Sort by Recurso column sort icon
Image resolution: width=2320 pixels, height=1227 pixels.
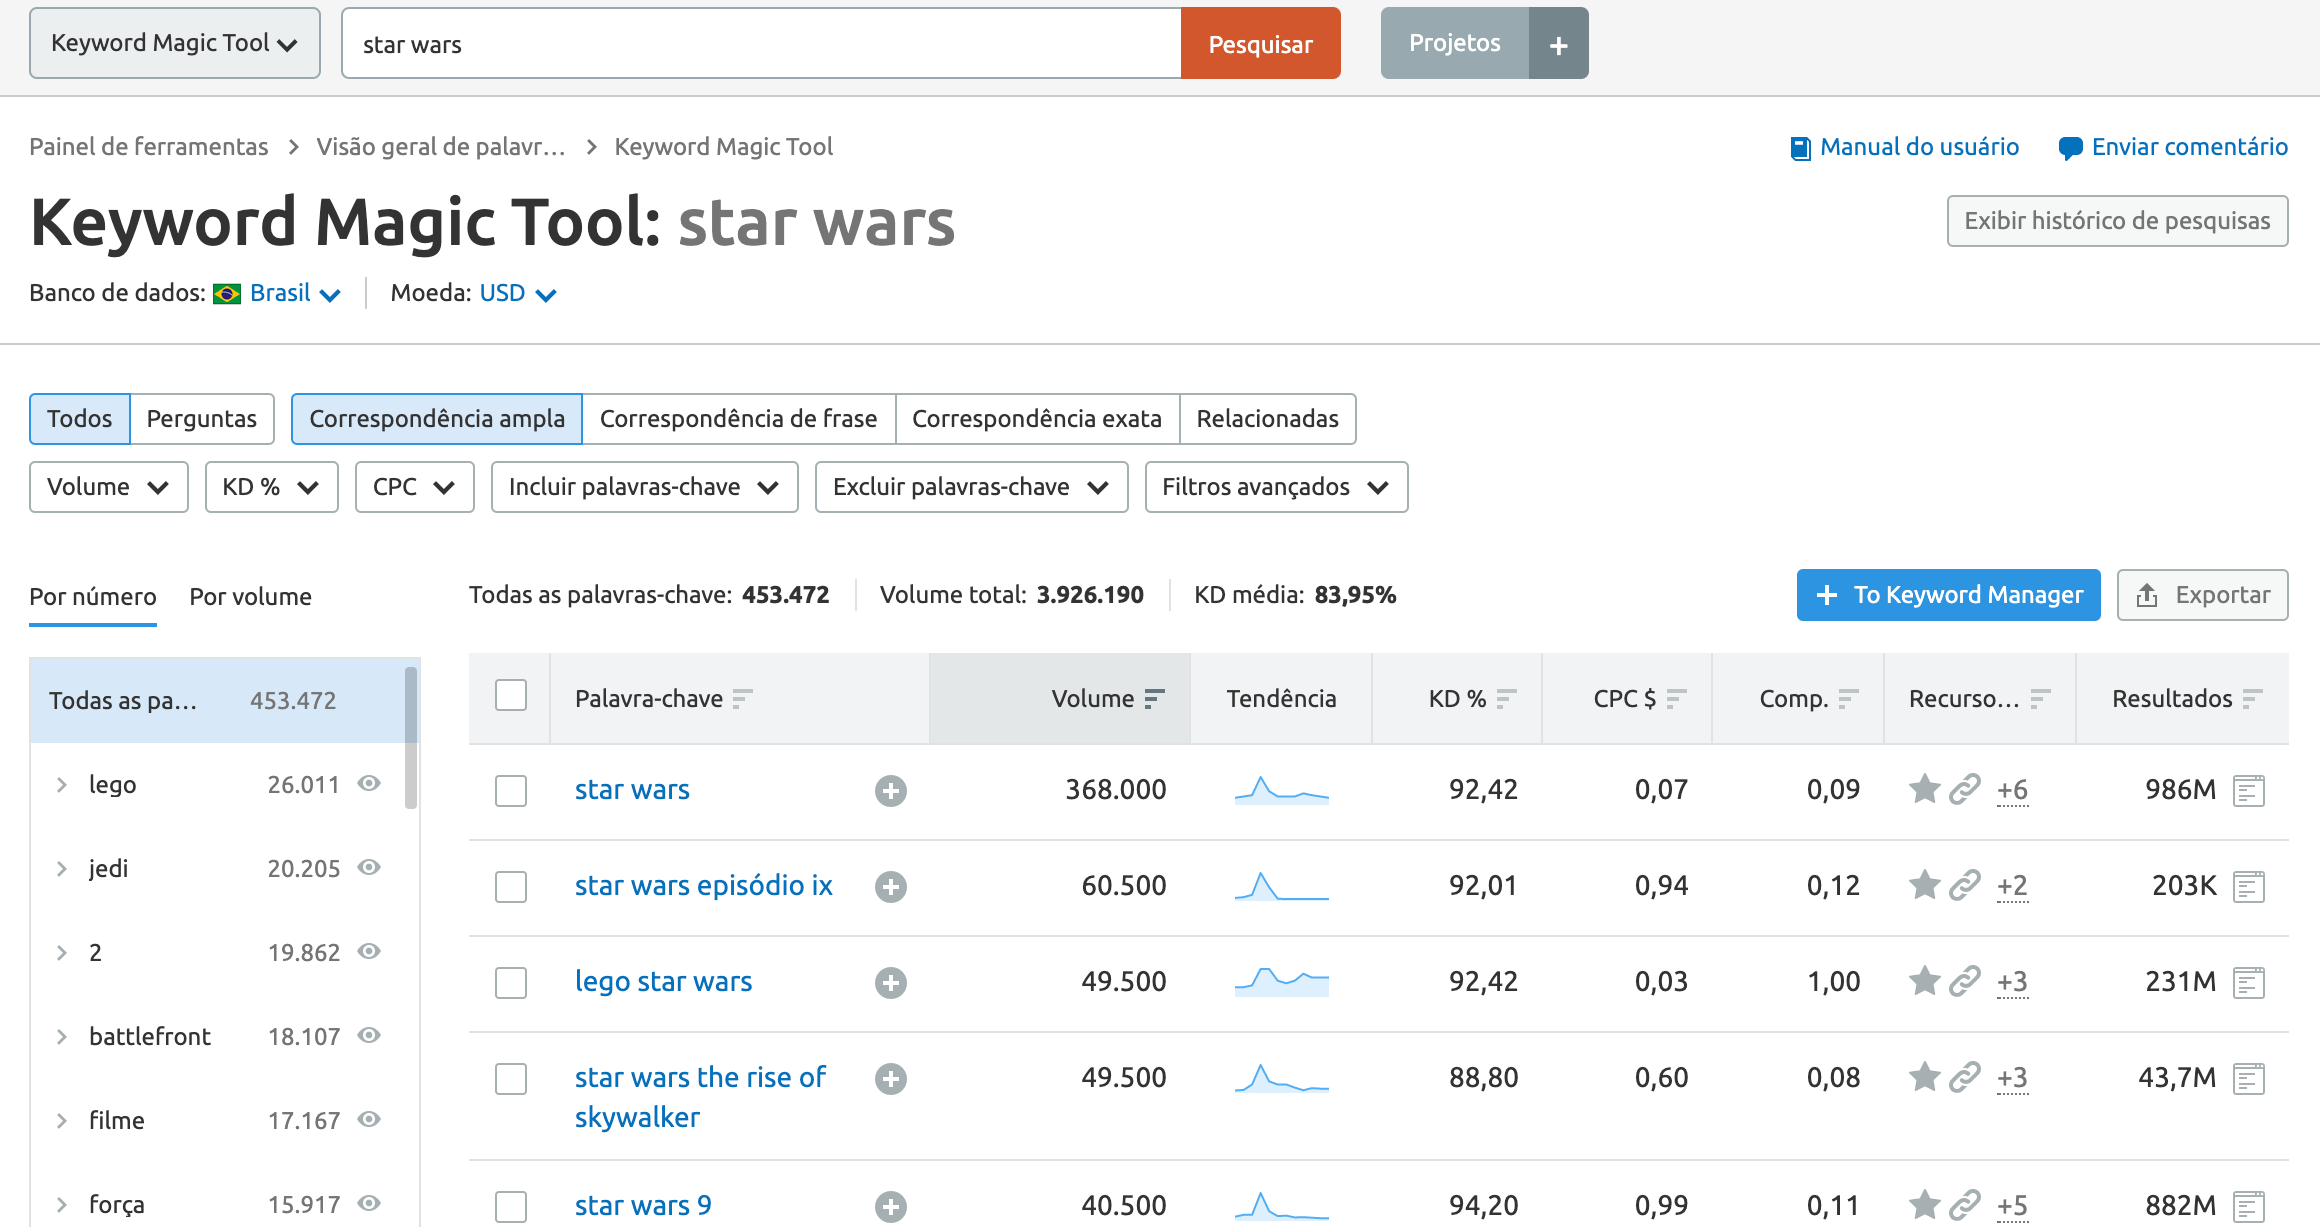(2040, 699)
